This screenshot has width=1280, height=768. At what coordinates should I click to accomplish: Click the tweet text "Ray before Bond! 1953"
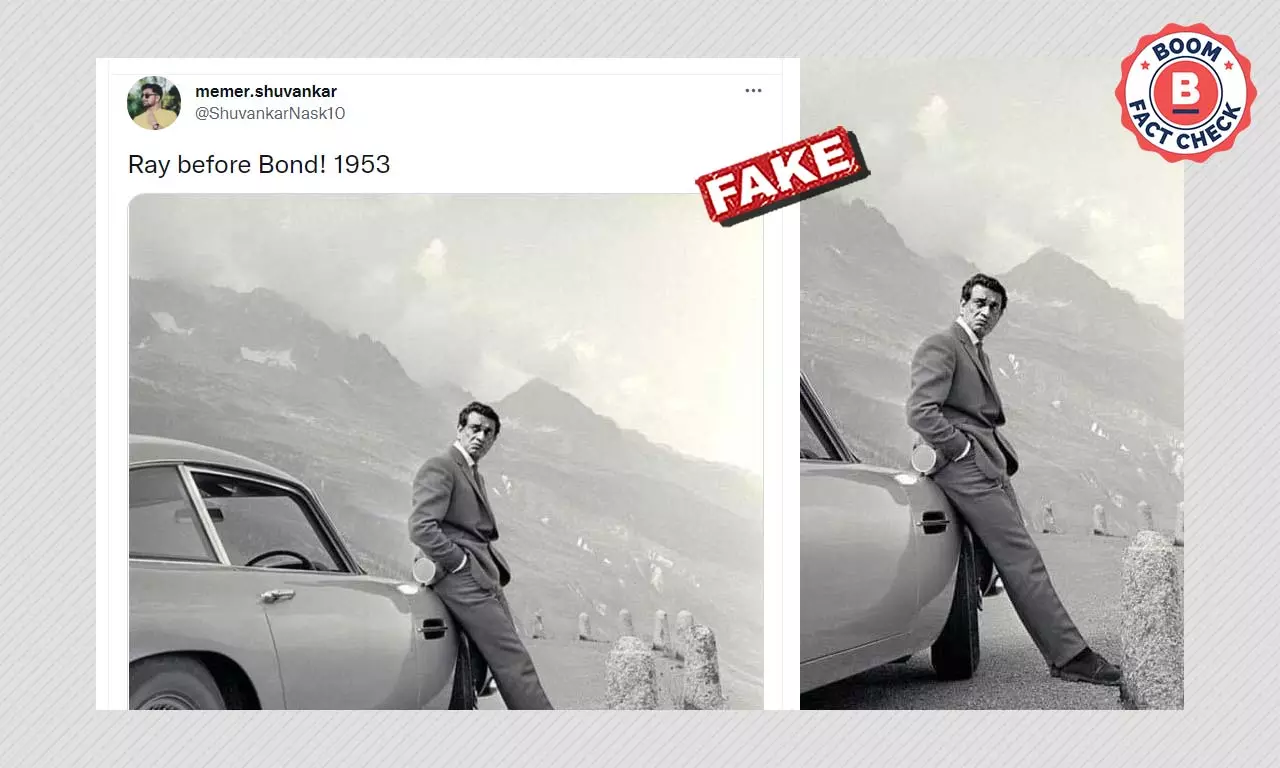[259, 164]
